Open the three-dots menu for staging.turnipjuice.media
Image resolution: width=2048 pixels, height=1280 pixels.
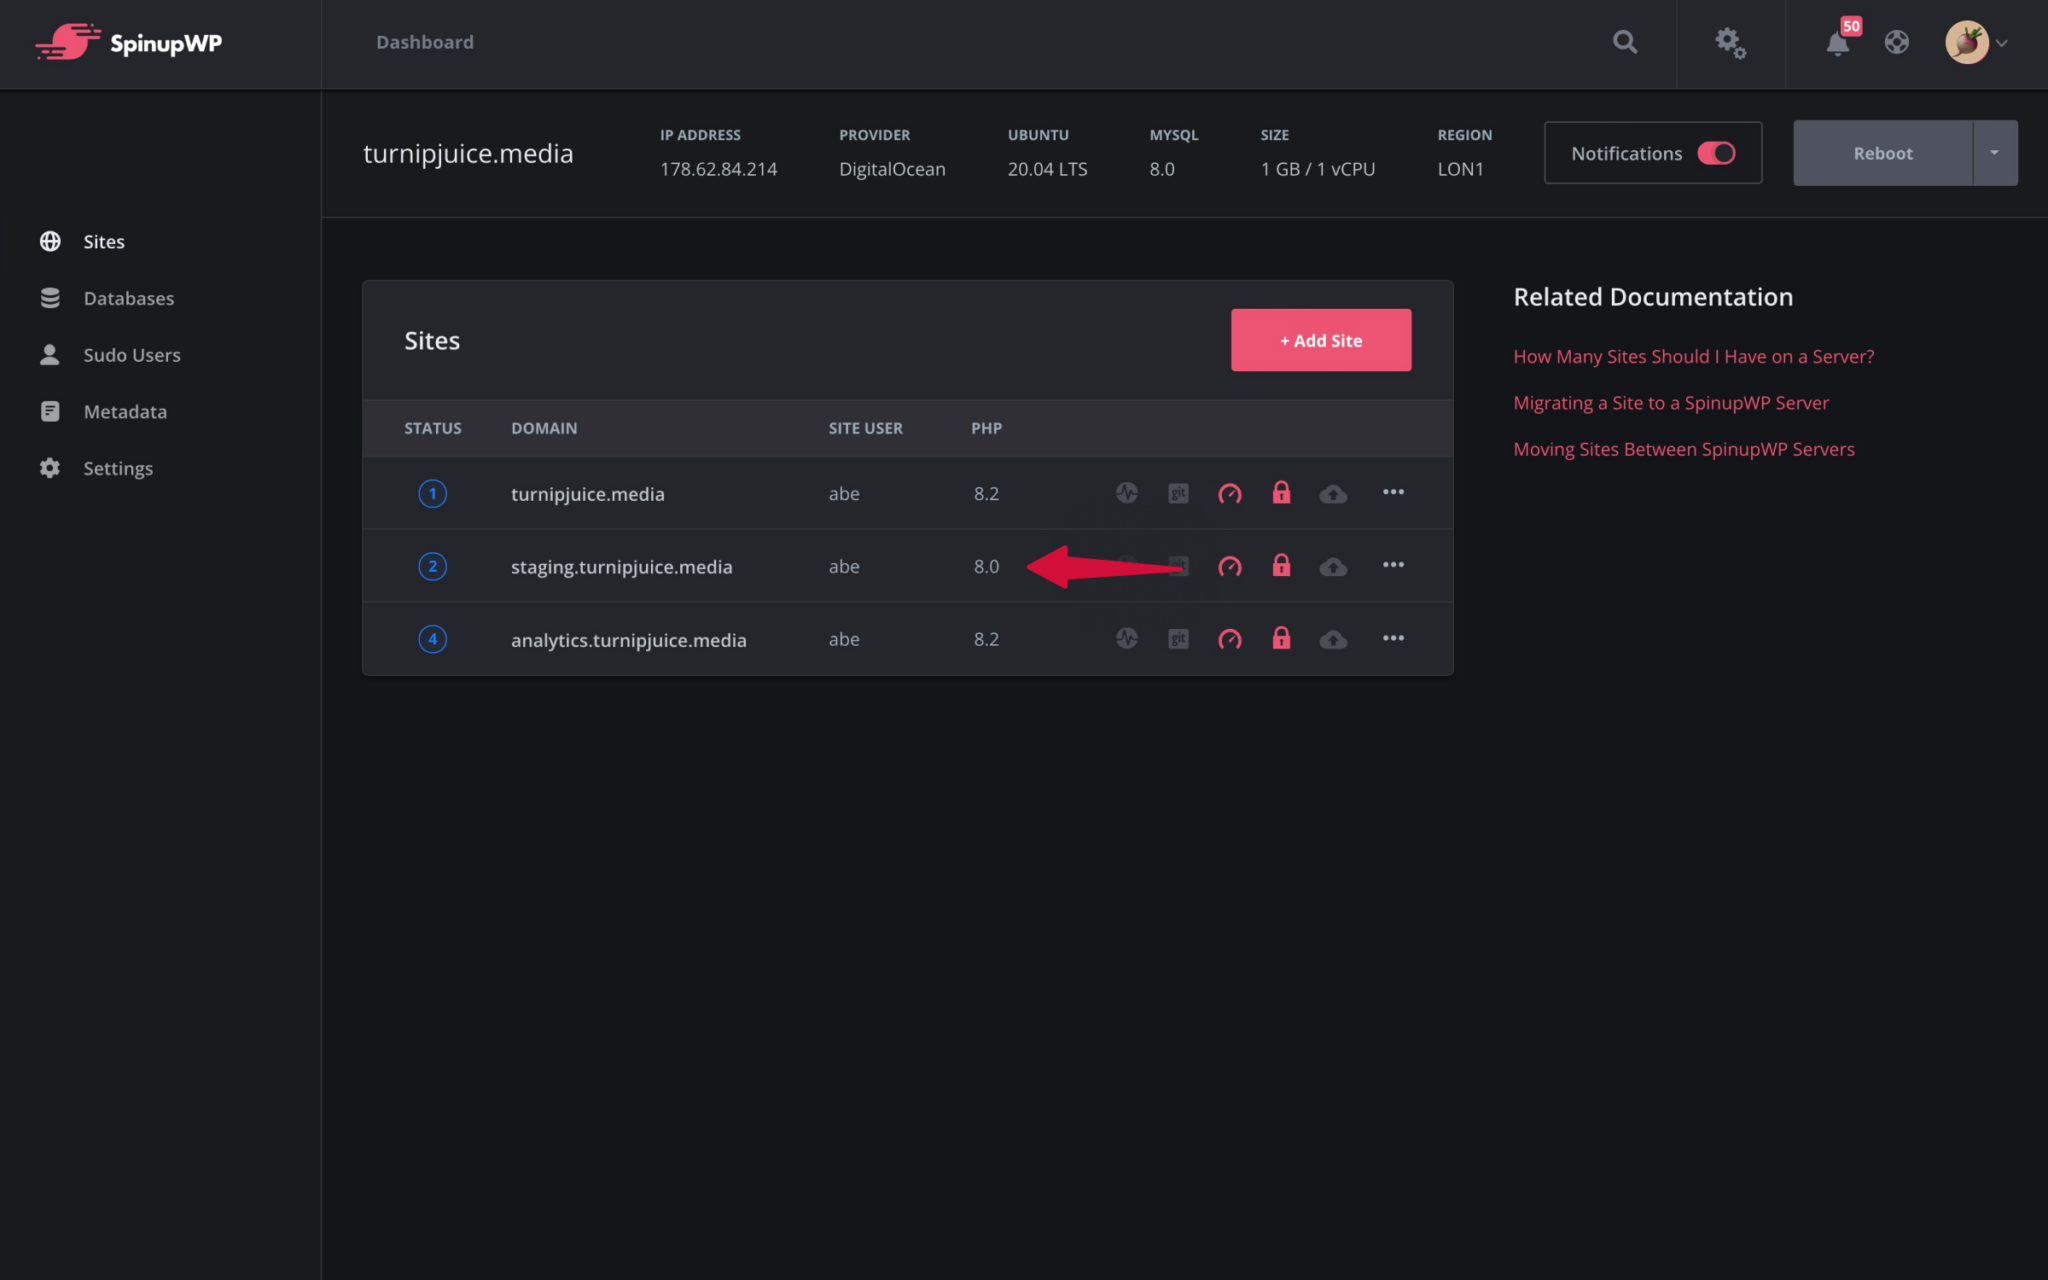(1393, 565)
